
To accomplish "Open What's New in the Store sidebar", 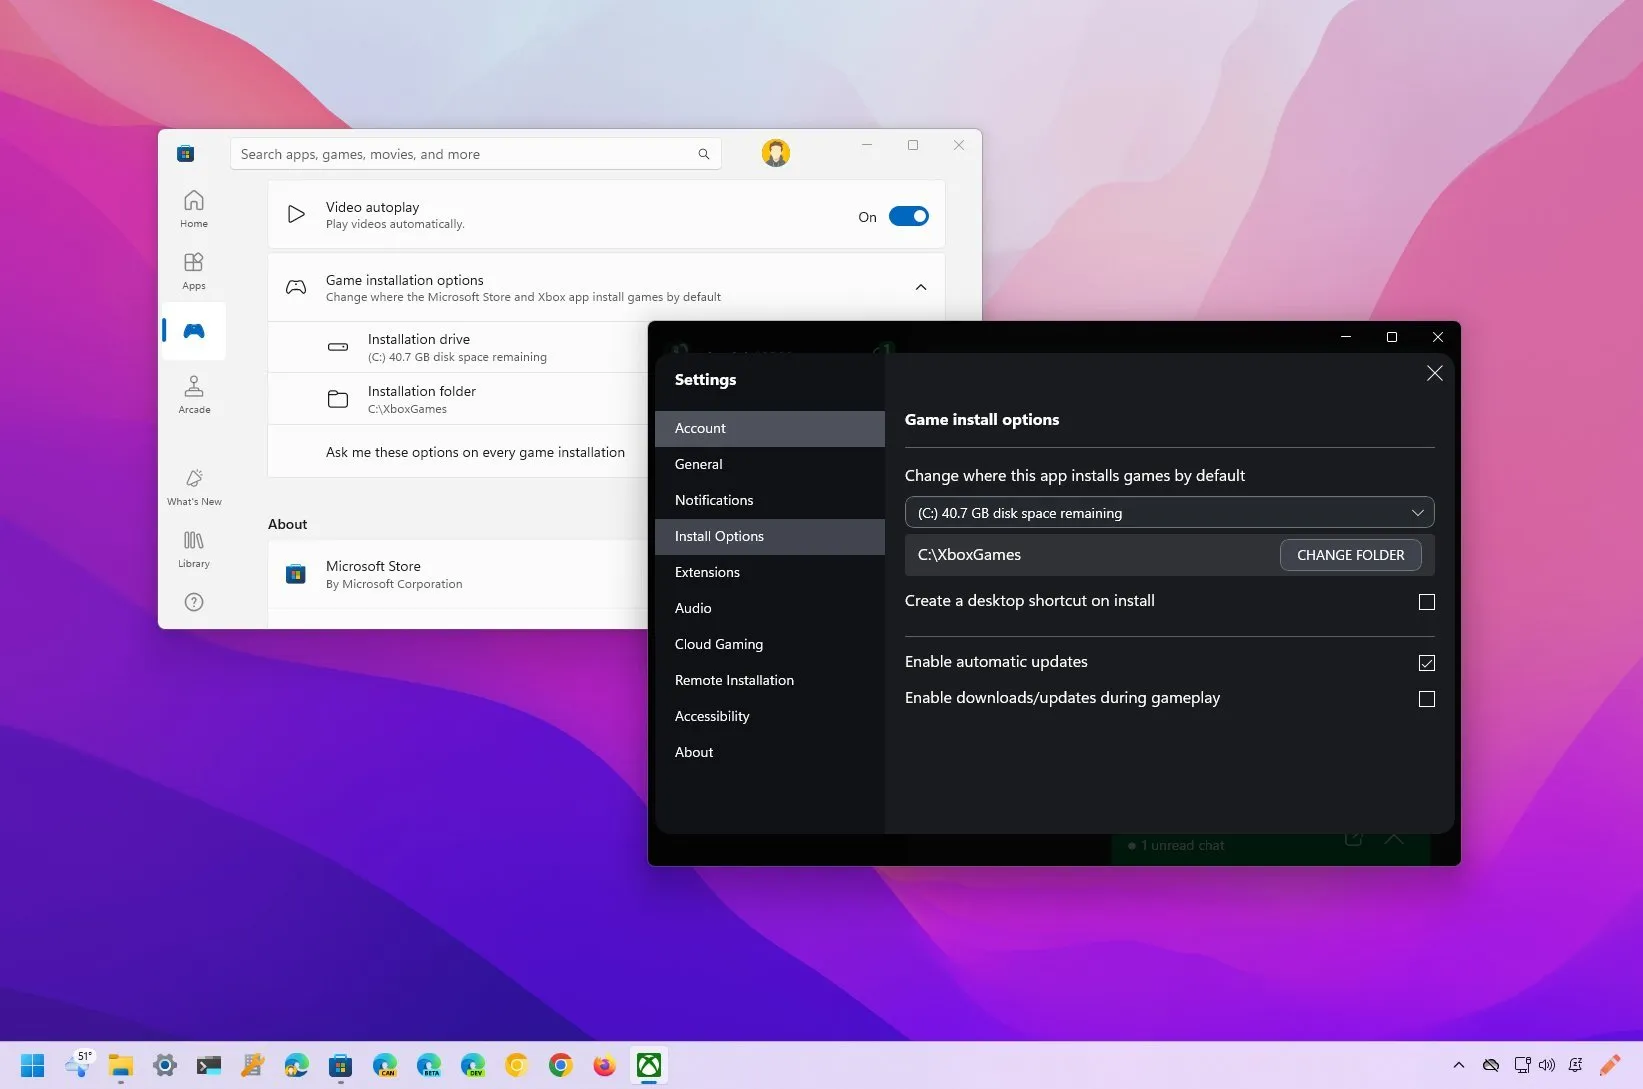I will tap(193, 486).
